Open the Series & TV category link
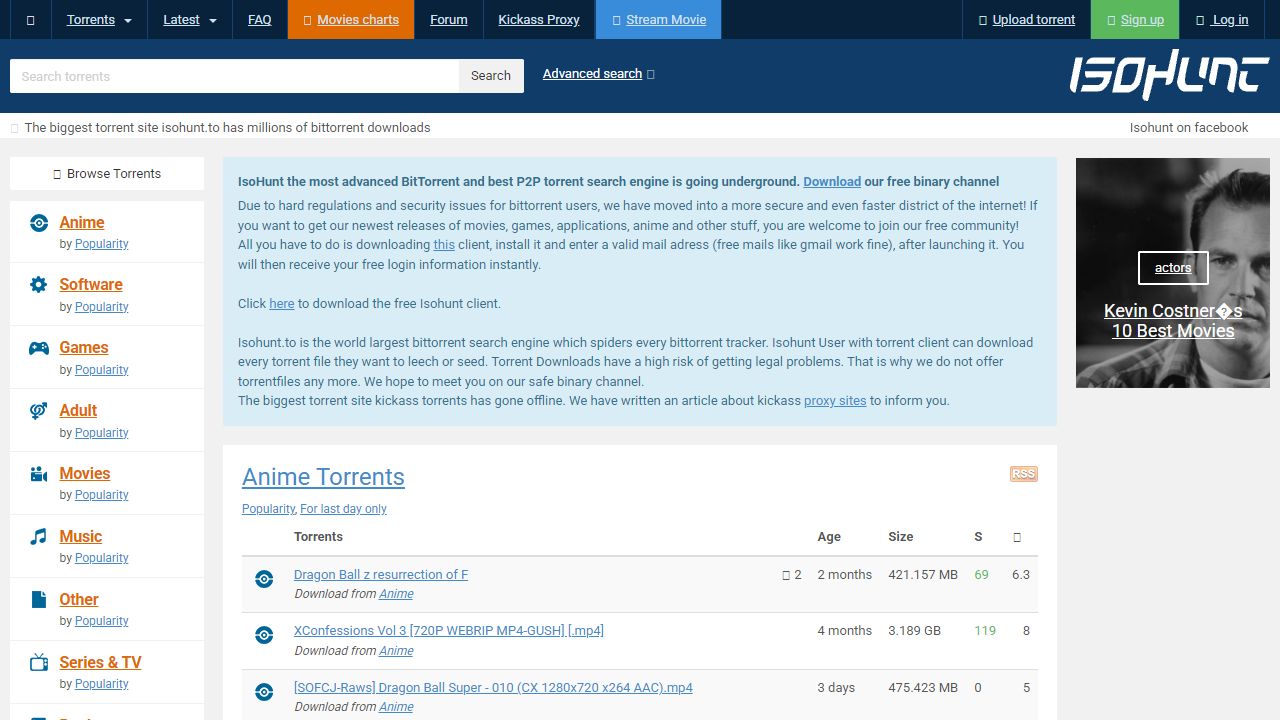Viewport: 1280px width, 720px height. tap(100, 663)
